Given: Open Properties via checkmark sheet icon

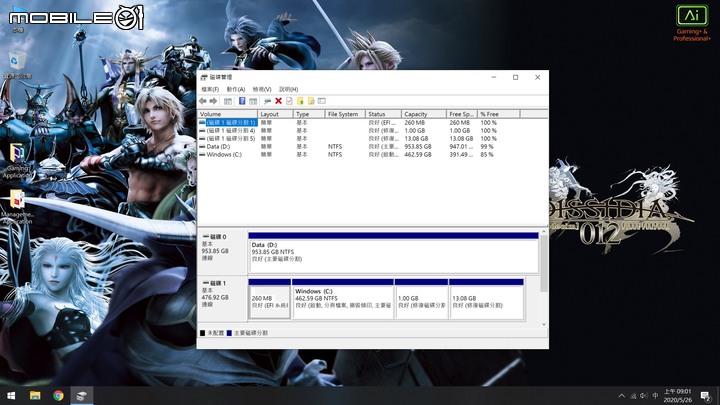Looking at the screenshot, I should [x=289, y=101].
